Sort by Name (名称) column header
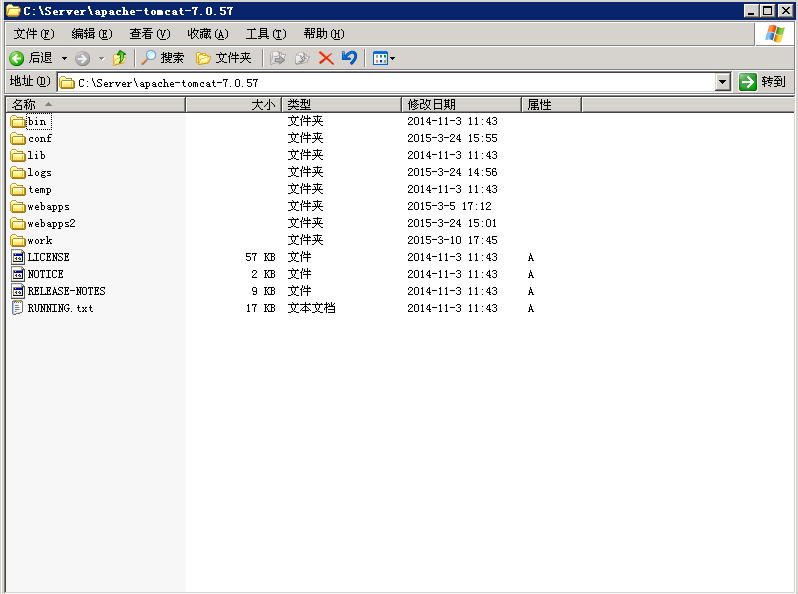This screenshot has width=798, height=594. (96, 104)
